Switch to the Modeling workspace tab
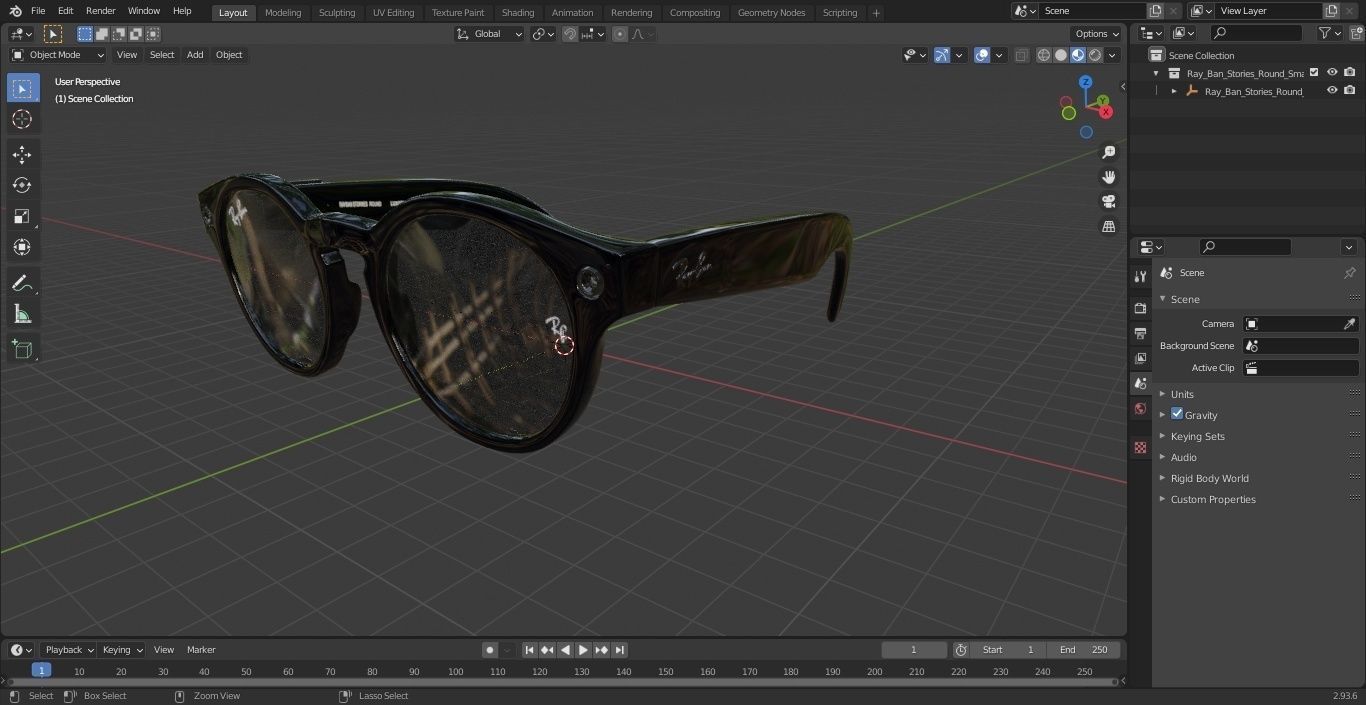The image size is (1366, 705). (x=283, y=13)
